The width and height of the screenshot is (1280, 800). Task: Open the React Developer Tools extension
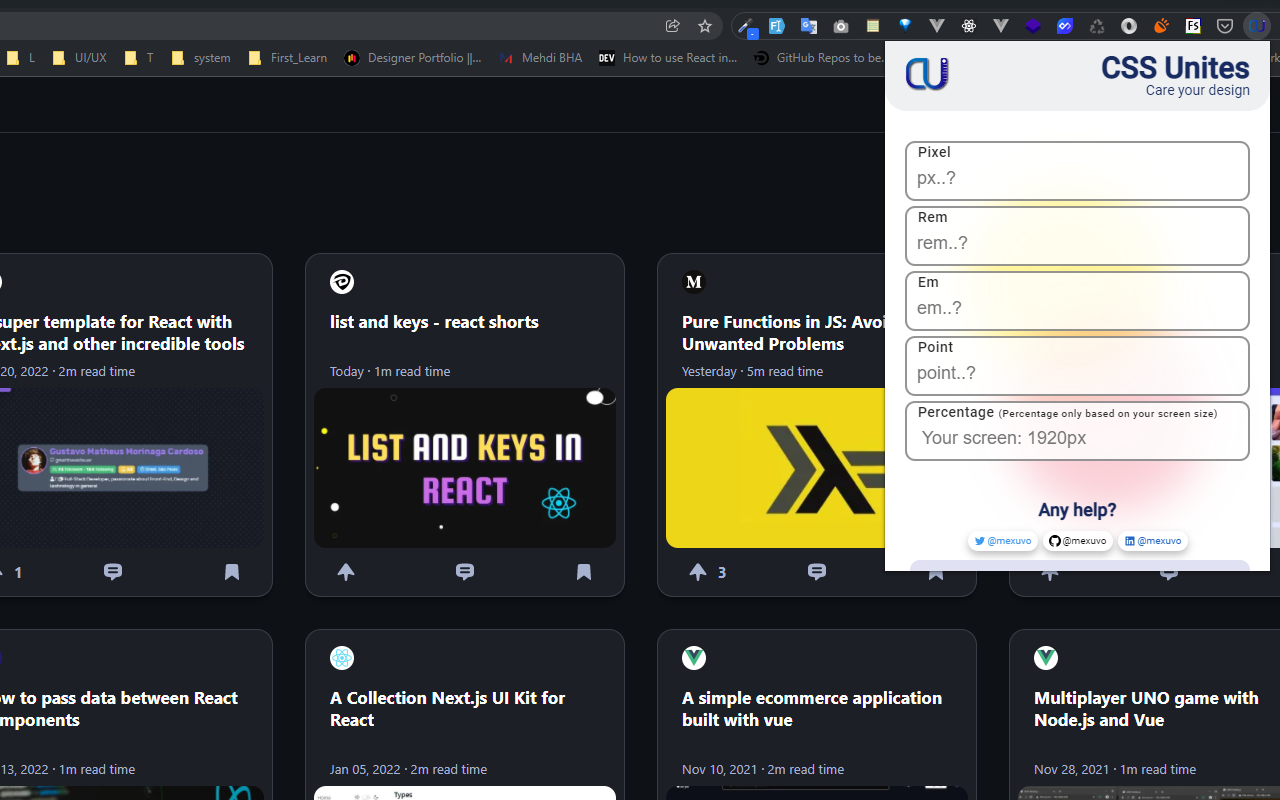(968, 26)
